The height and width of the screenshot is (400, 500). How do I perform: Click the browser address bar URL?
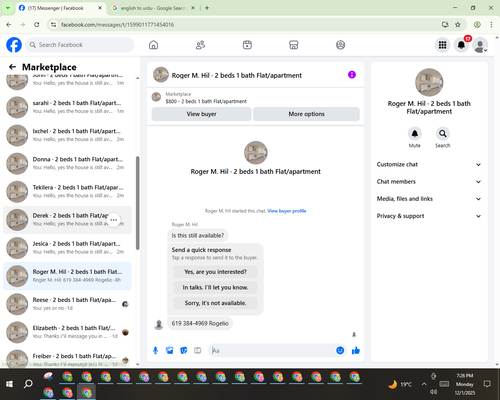(x=117, y=25)
